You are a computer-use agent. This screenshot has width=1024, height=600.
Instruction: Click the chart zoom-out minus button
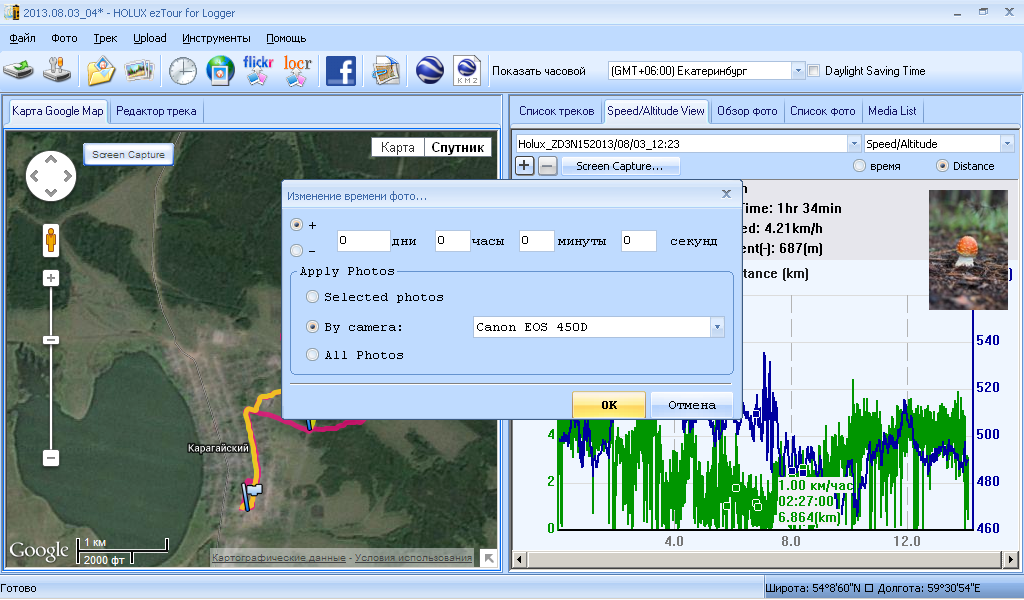tap(548, 166)
